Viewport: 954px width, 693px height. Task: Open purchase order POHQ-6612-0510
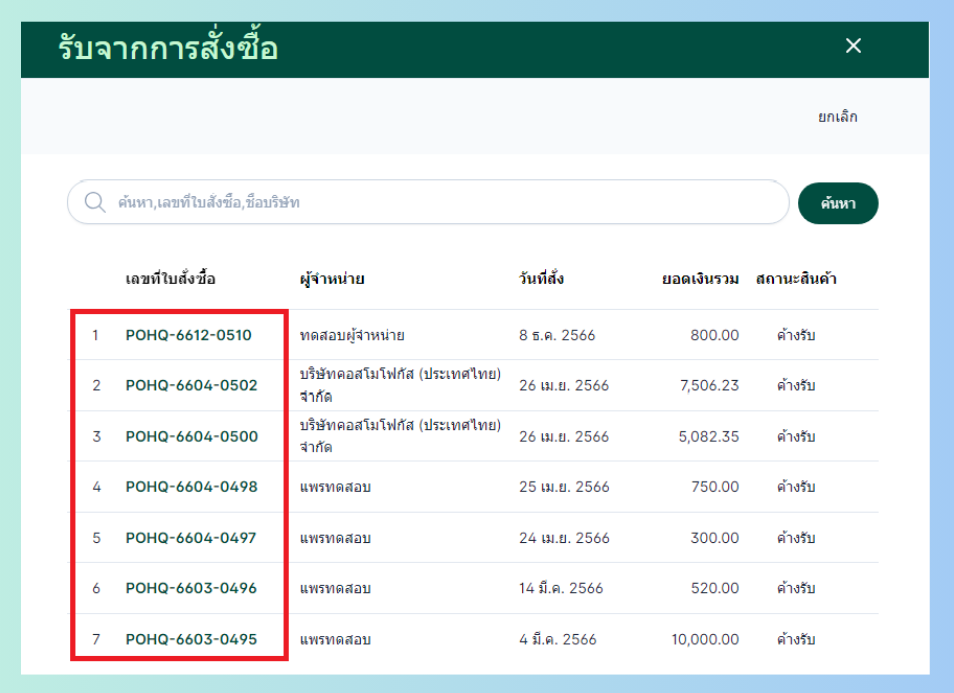click(x=189, y=335)
